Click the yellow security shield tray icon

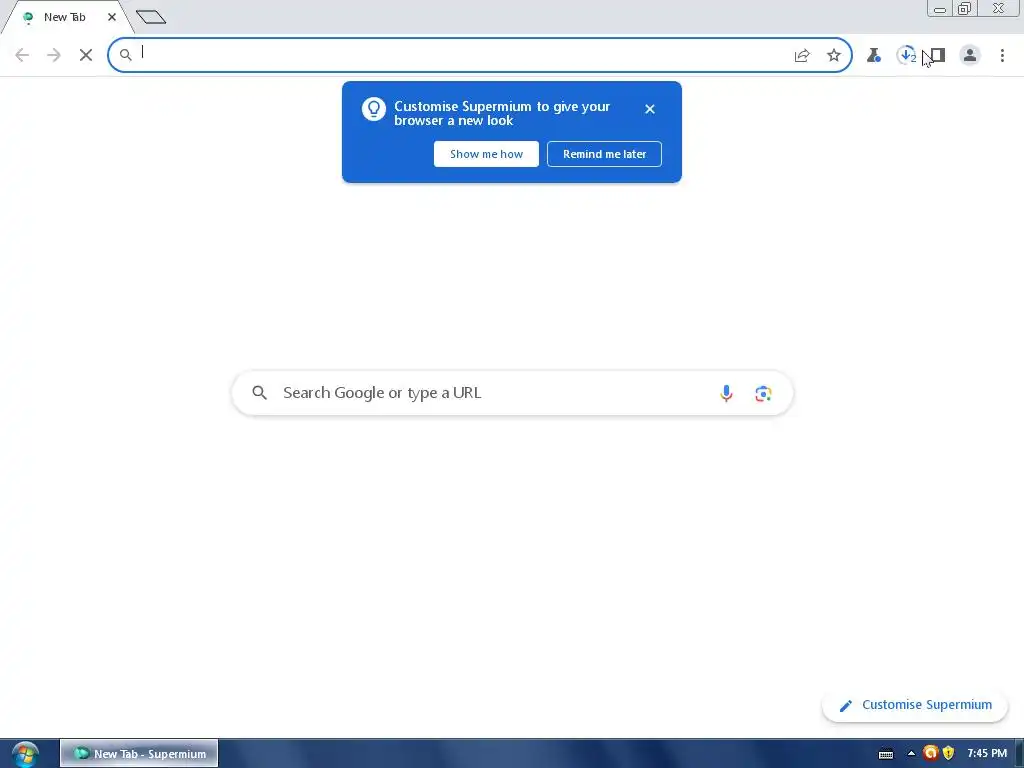click(948, 753)
